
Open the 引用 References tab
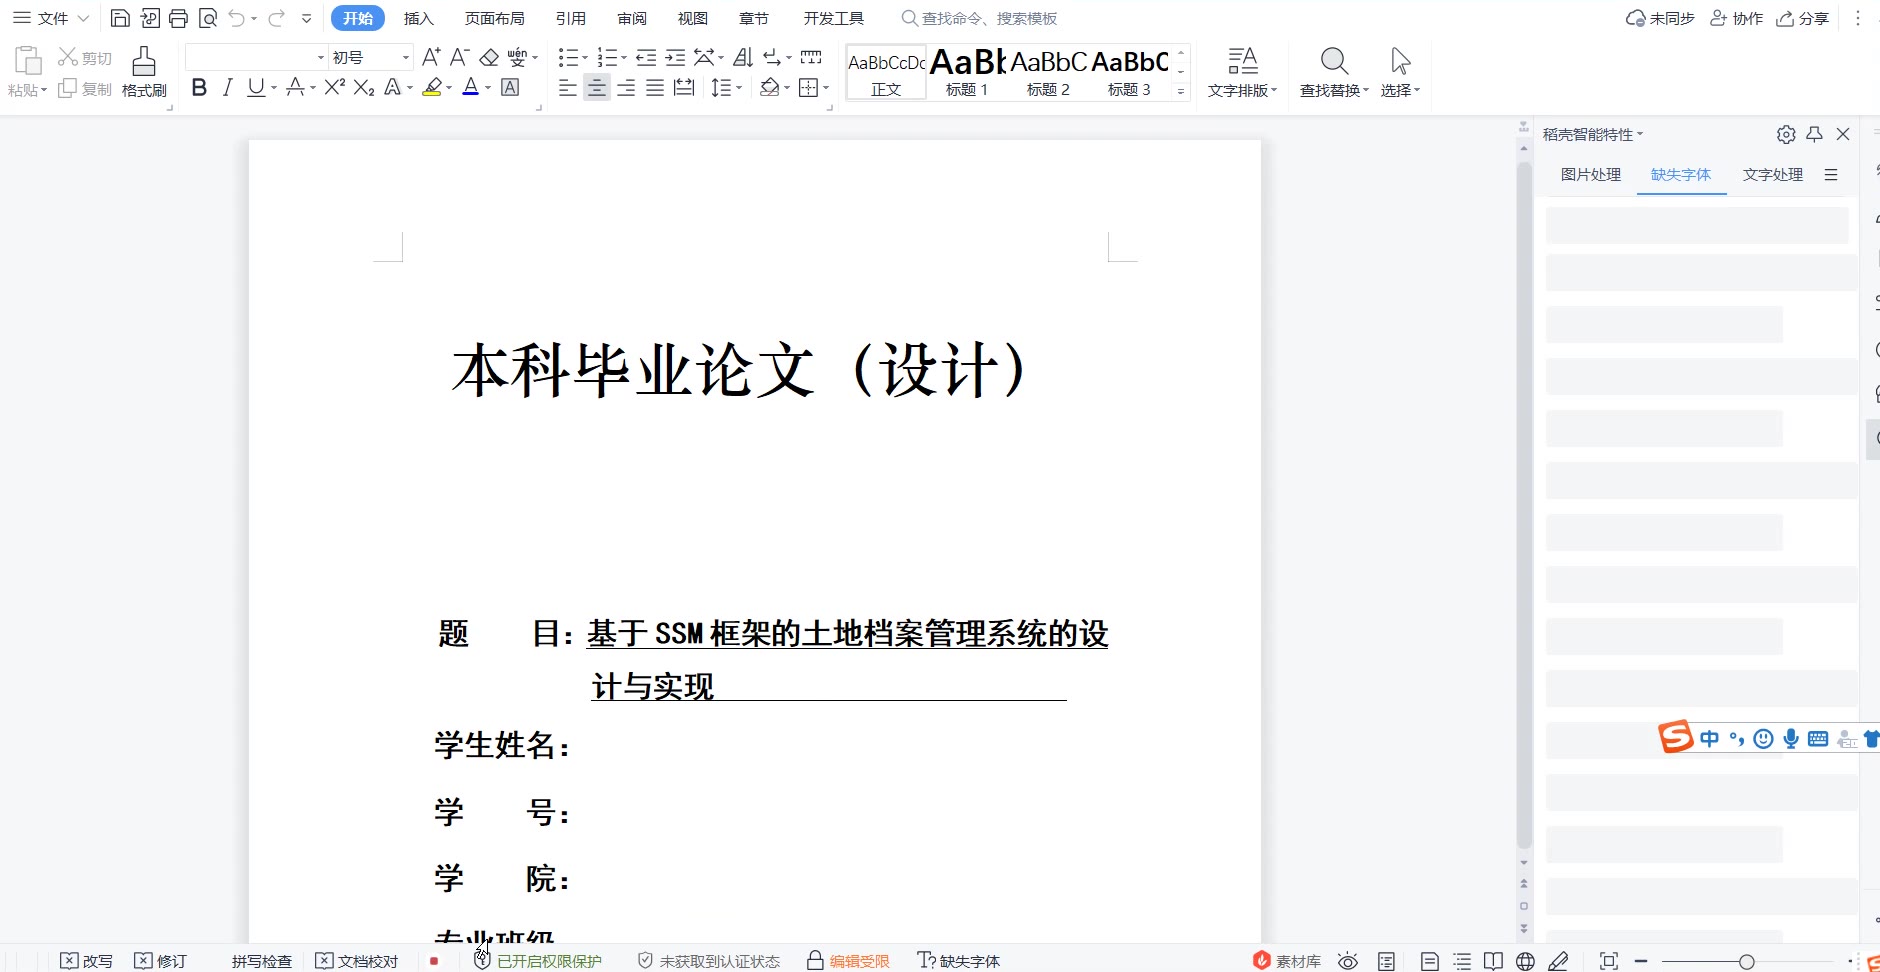click(571, 18)
